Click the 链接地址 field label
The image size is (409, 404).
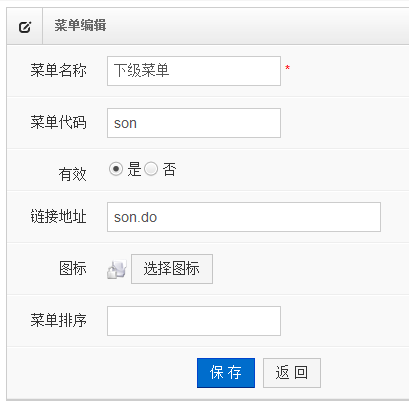[59, 217]
